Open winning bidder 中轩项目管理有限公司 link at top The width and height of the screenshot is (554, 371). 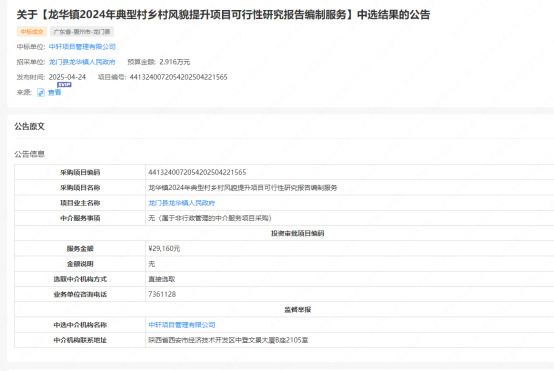coord(82,47)
